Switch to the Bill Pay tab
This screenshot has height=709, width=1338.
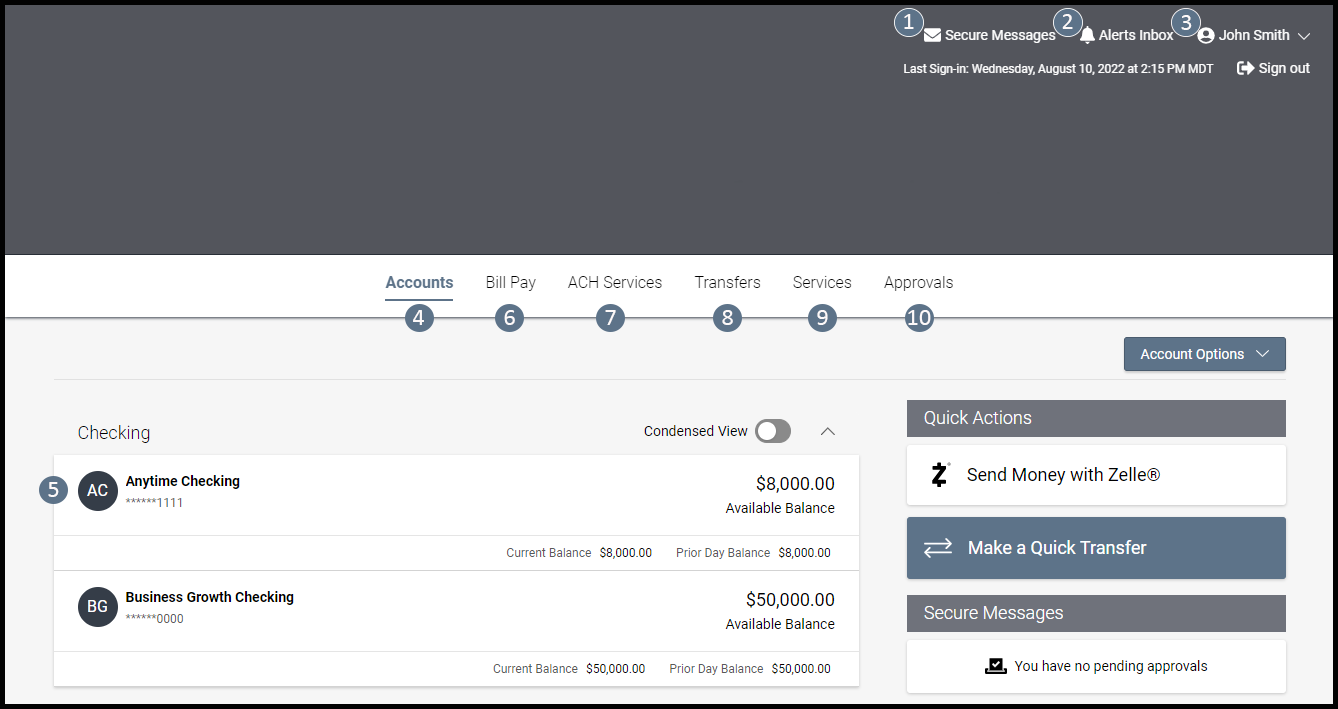[x=510, y=283]
